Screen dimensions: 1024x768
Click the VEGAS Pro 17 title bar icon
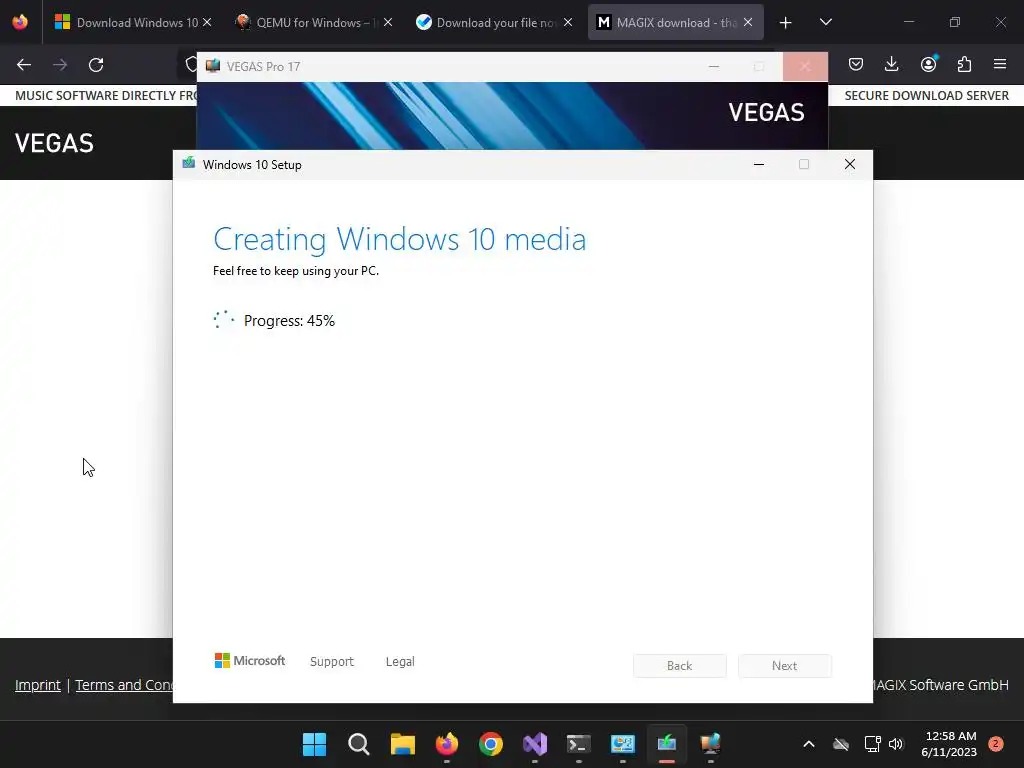point(213,66)
